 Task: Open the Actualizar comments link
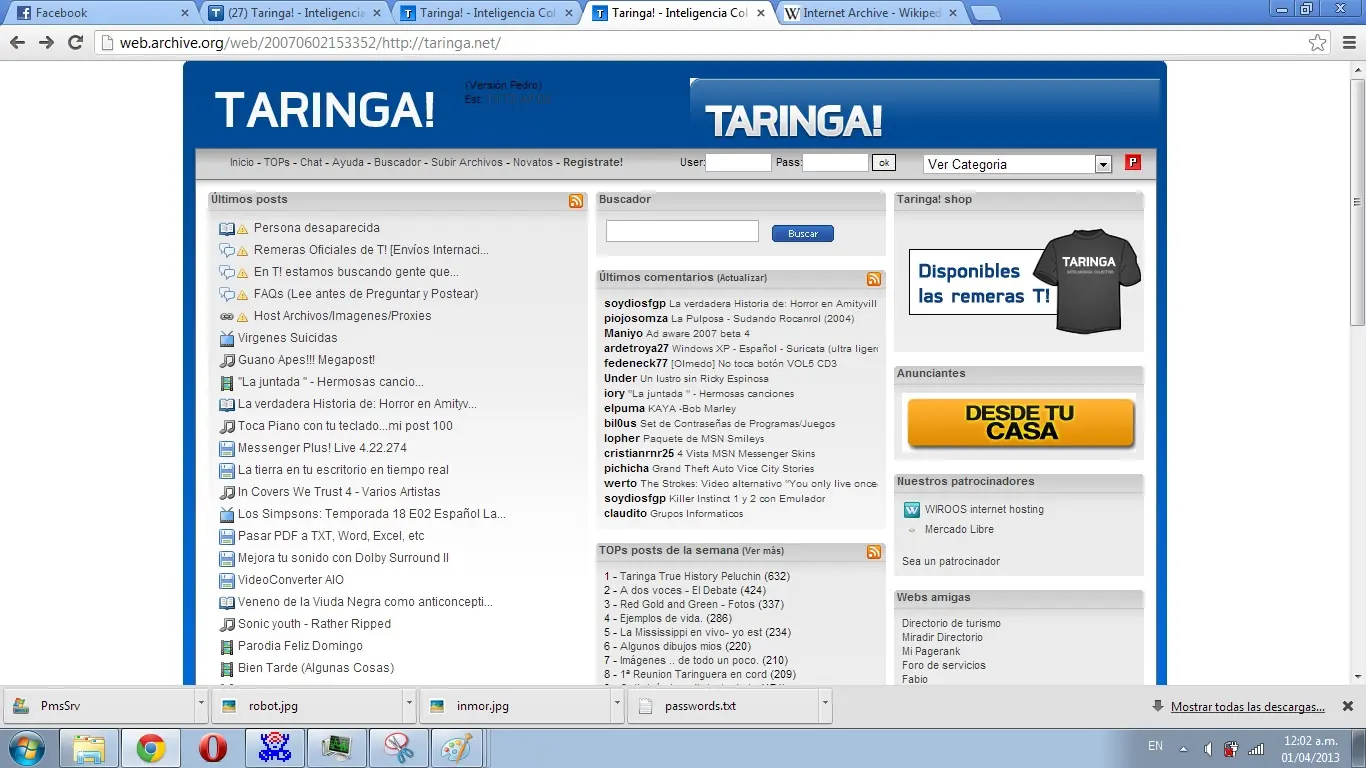coord(742,278)
